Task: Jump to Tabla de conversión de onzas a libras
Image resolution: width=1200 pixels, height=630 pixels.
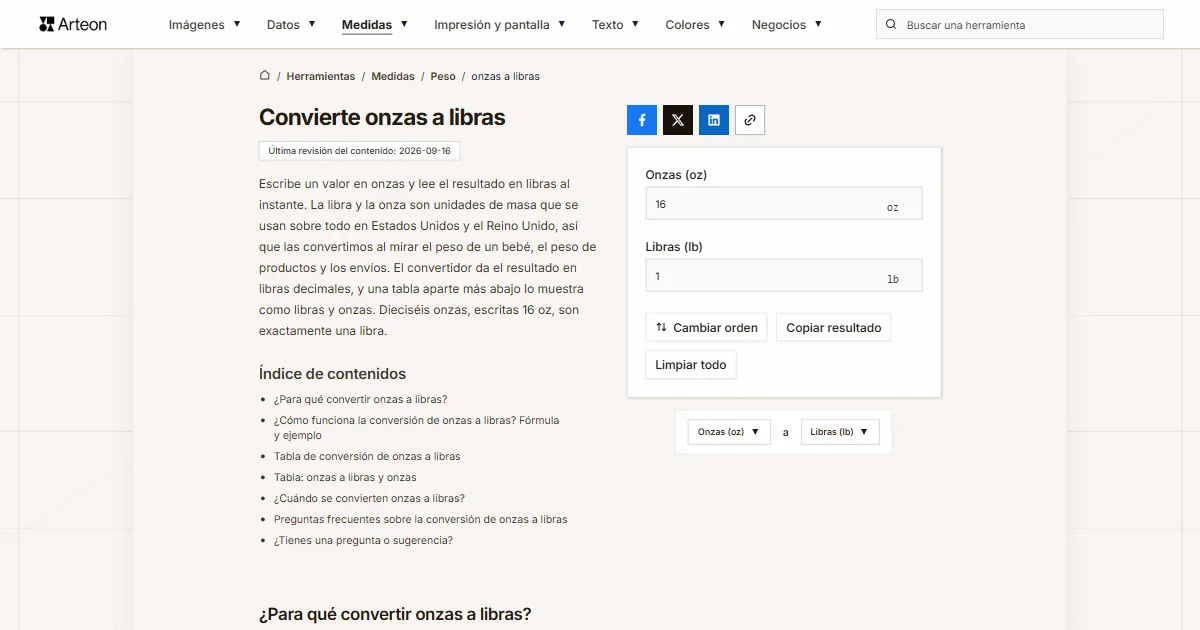Action: [x=367, y=456]
